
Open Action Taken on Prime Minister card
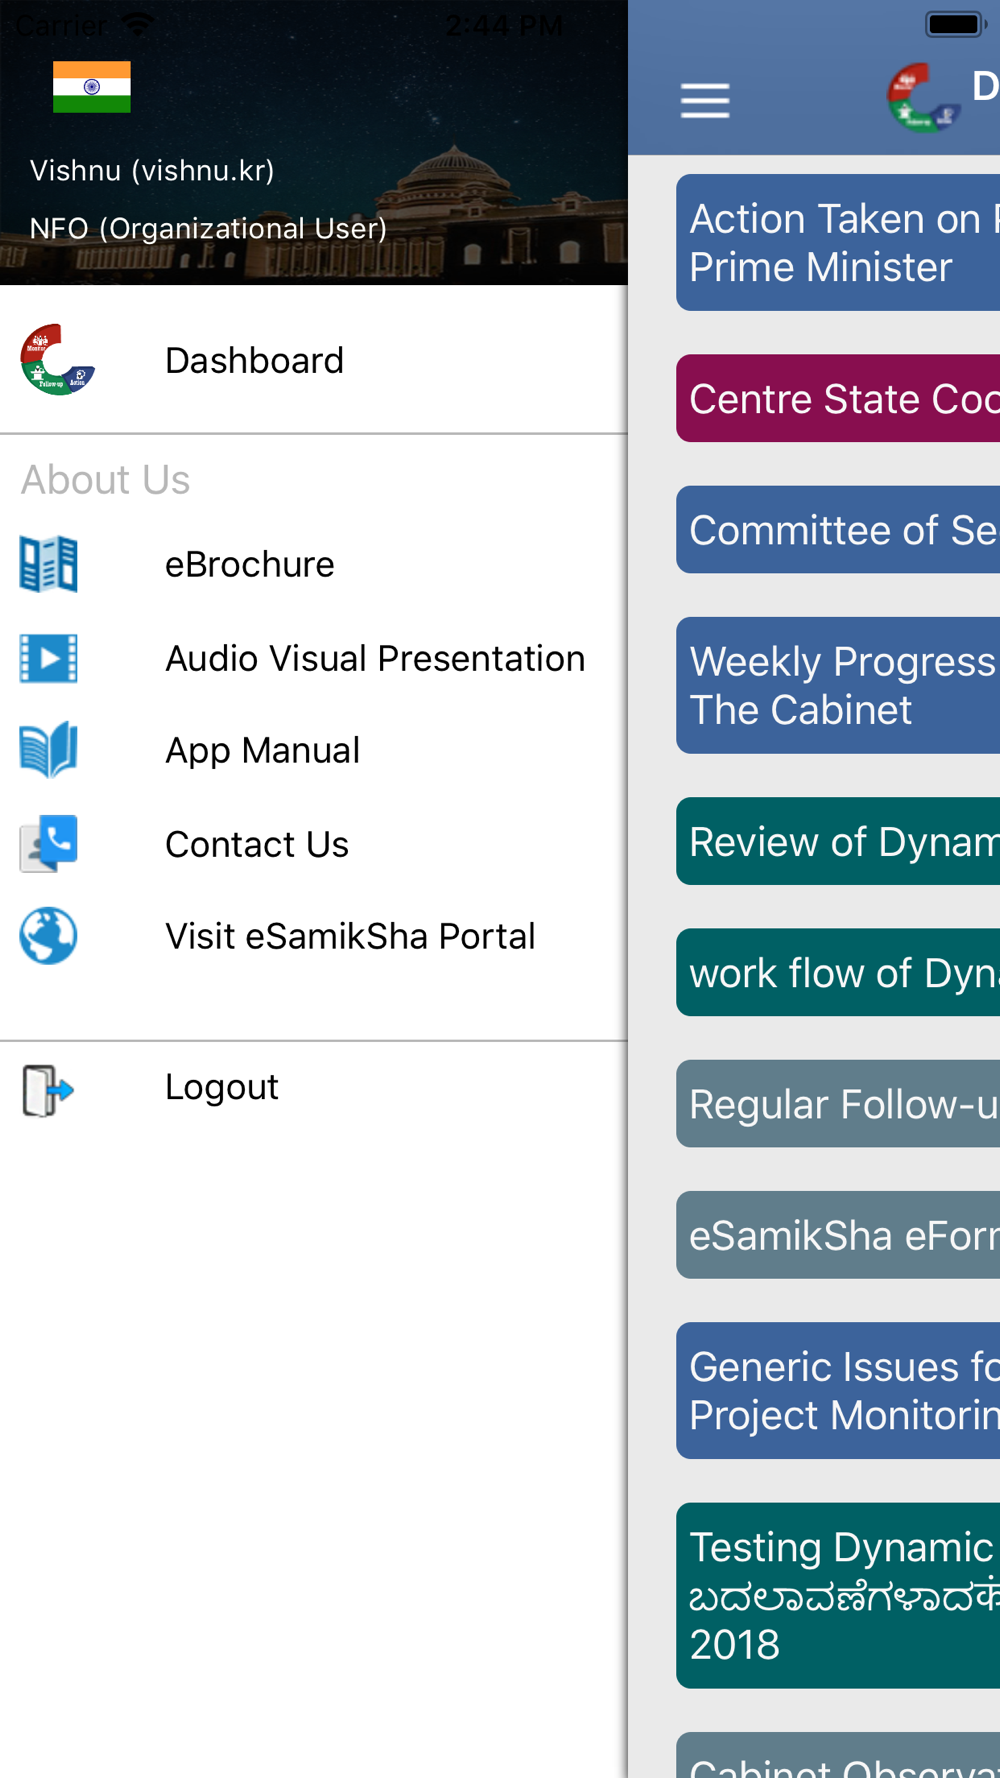[838, 242]
